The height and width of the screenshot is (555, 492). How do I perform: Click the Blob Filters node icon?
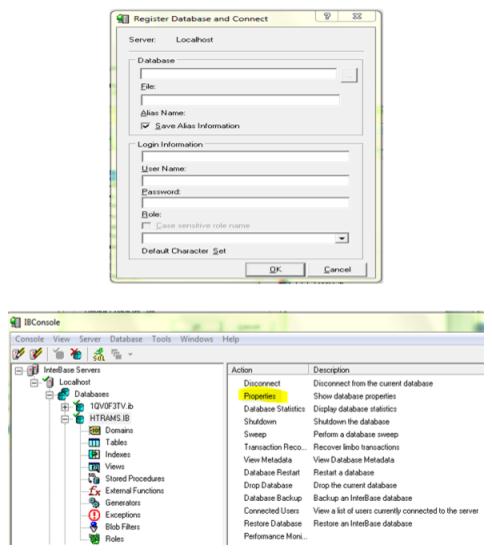(94, 527)
